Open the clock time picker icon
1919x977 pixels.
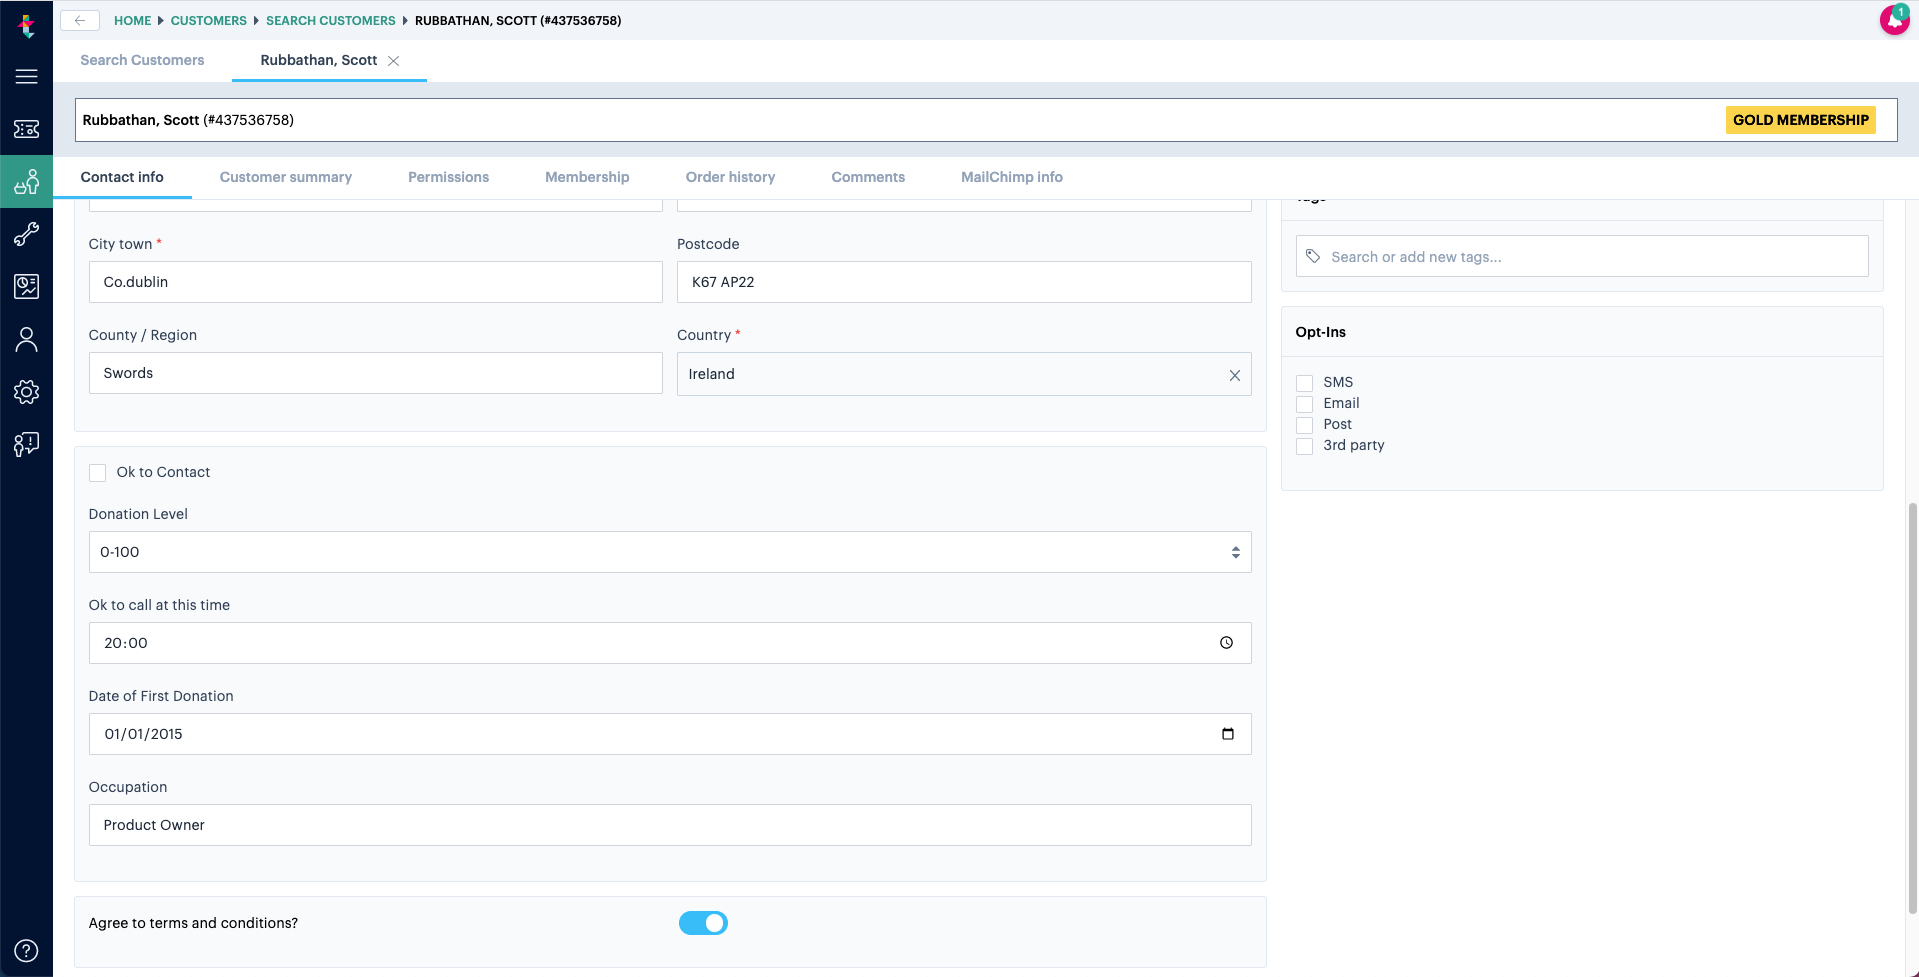click(1226, 643)
